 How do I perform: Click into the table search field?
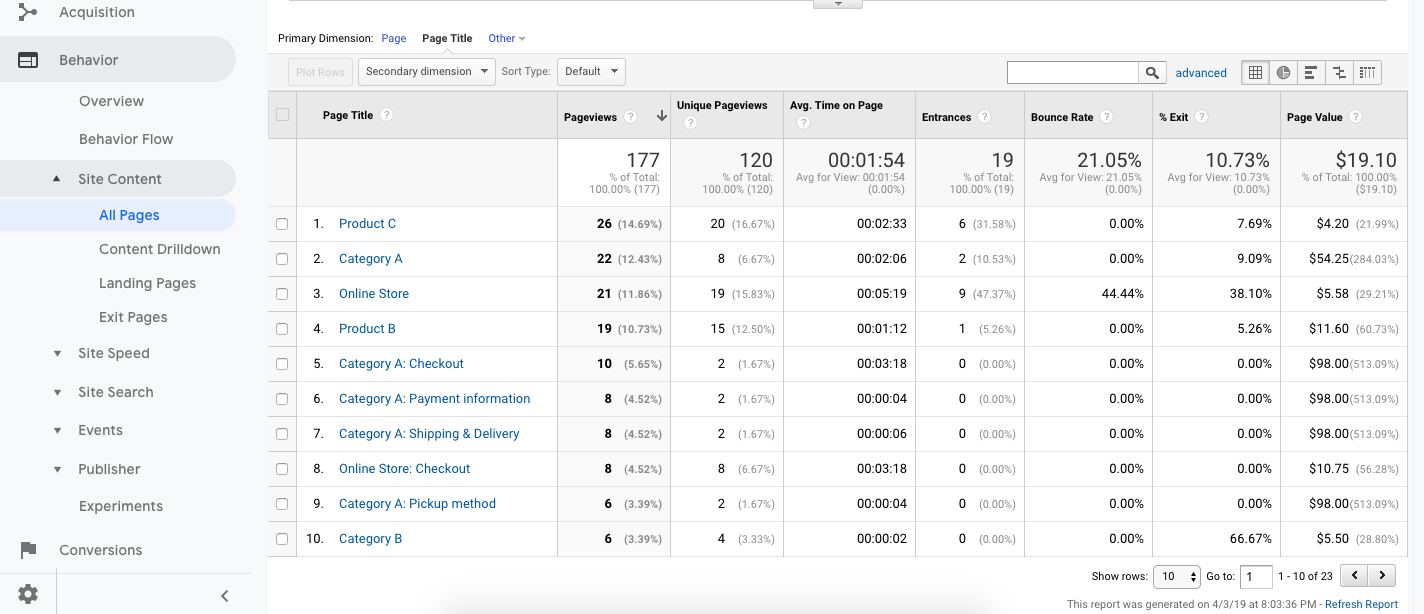coord(1073,72)
